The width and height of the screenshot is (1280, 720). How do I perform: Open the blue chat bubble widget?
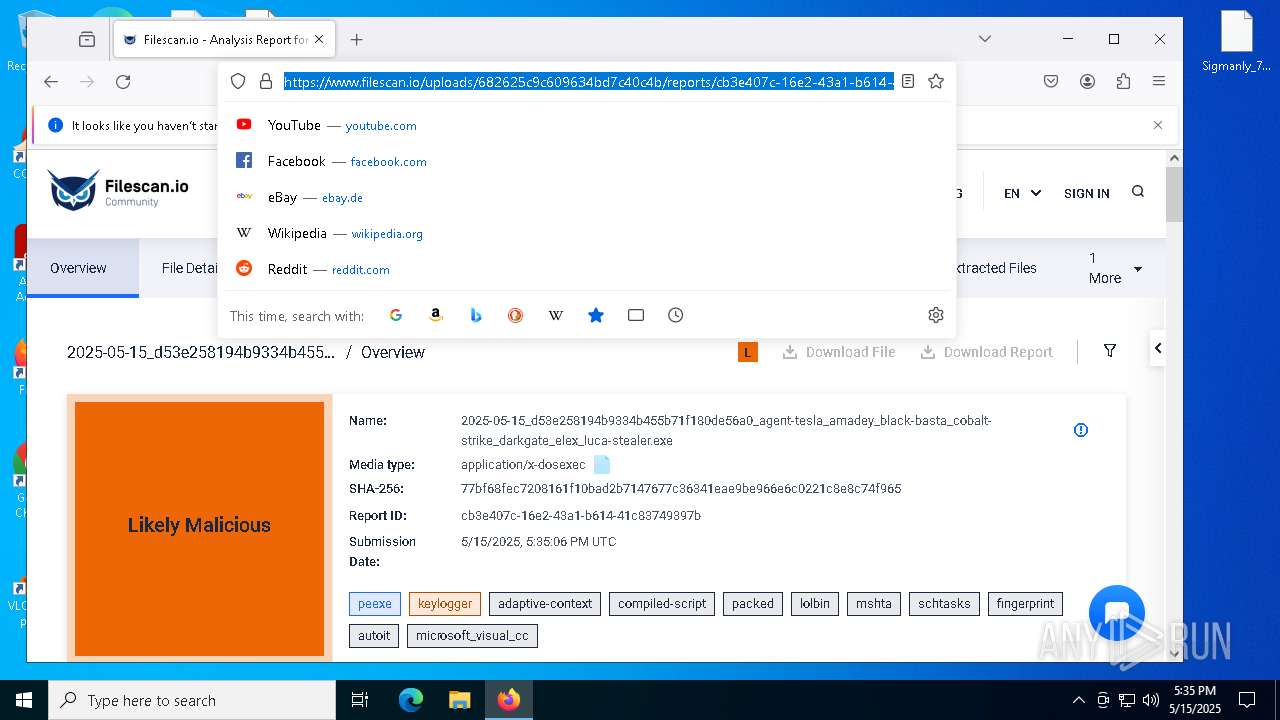tap(1117, 613)
